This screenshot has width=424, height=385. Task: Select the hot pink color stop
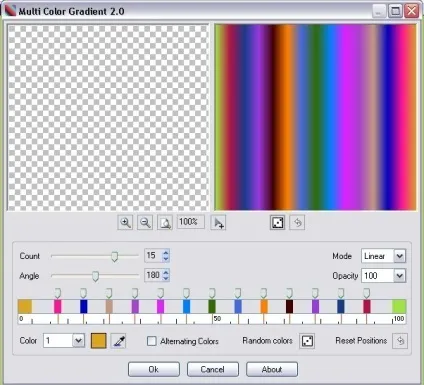click(x=58, y=306)
